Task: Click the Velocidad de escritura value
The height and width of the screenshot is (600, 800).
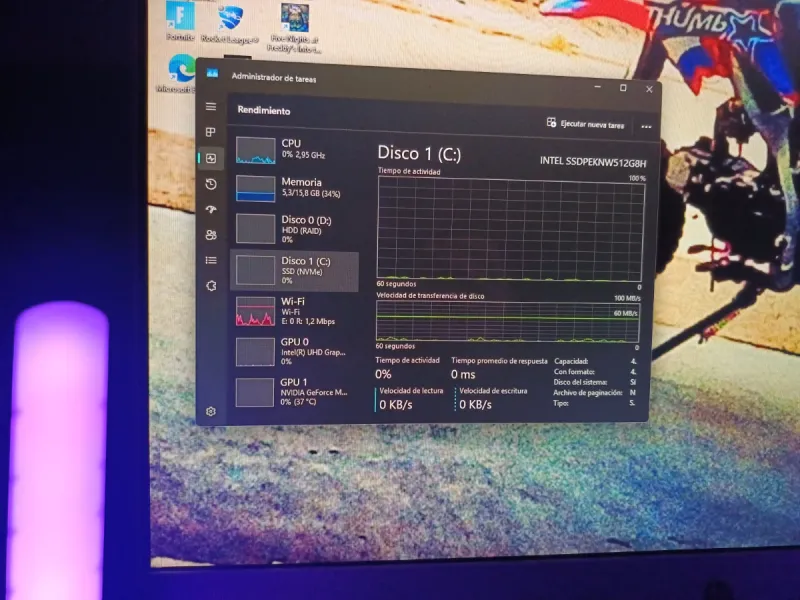Action: (476, 405)
